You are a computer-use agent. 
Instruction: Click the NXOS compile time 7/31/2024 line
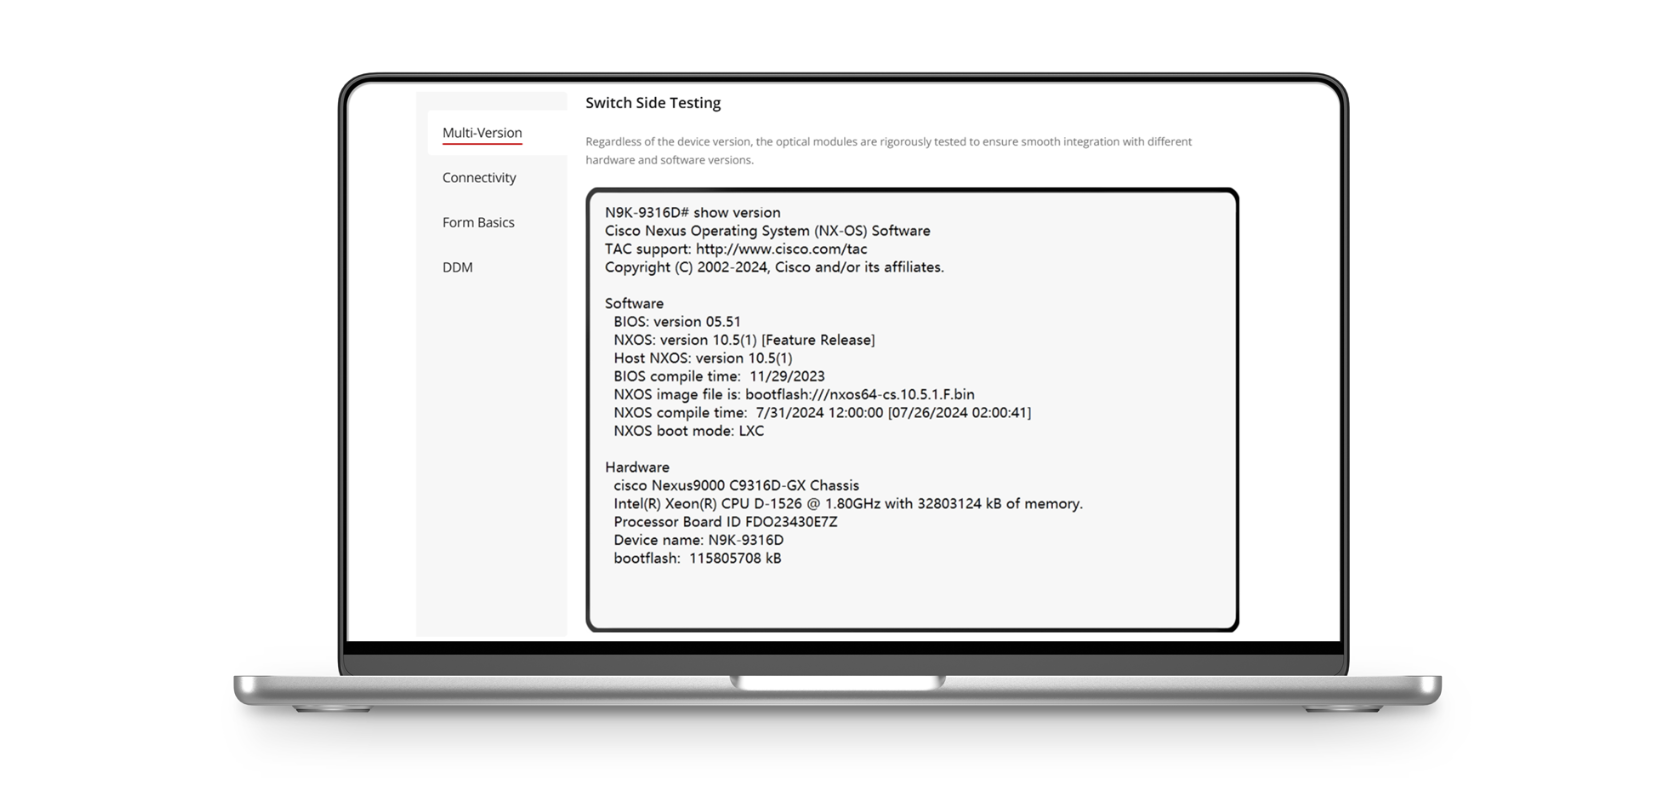pyautogui.click(x=822, y=412)
